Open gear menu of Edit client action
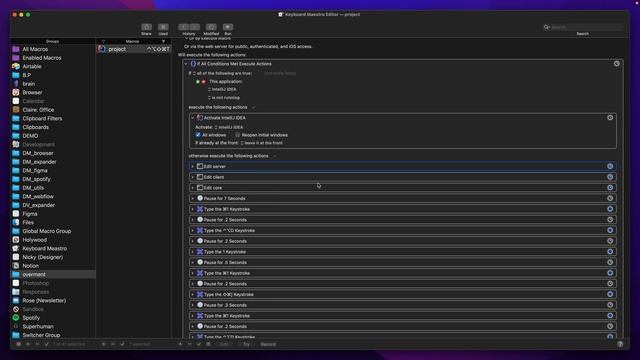The width and height of the screenshot is (640, 360). click(610, 177)
